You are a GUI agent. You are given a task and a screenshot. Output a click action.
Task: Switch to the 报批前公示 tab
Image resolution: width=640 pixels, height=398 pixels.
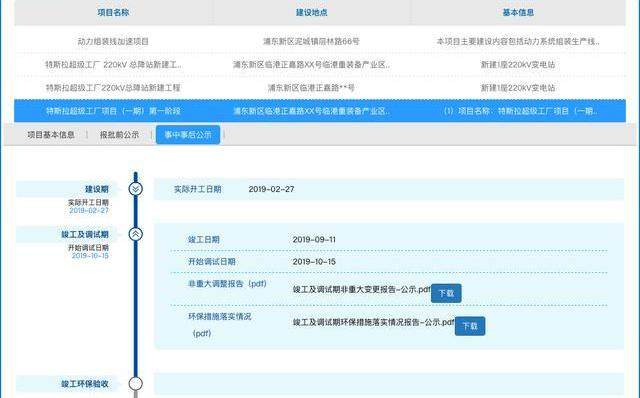pyautogui.click(x=119, y=135)
